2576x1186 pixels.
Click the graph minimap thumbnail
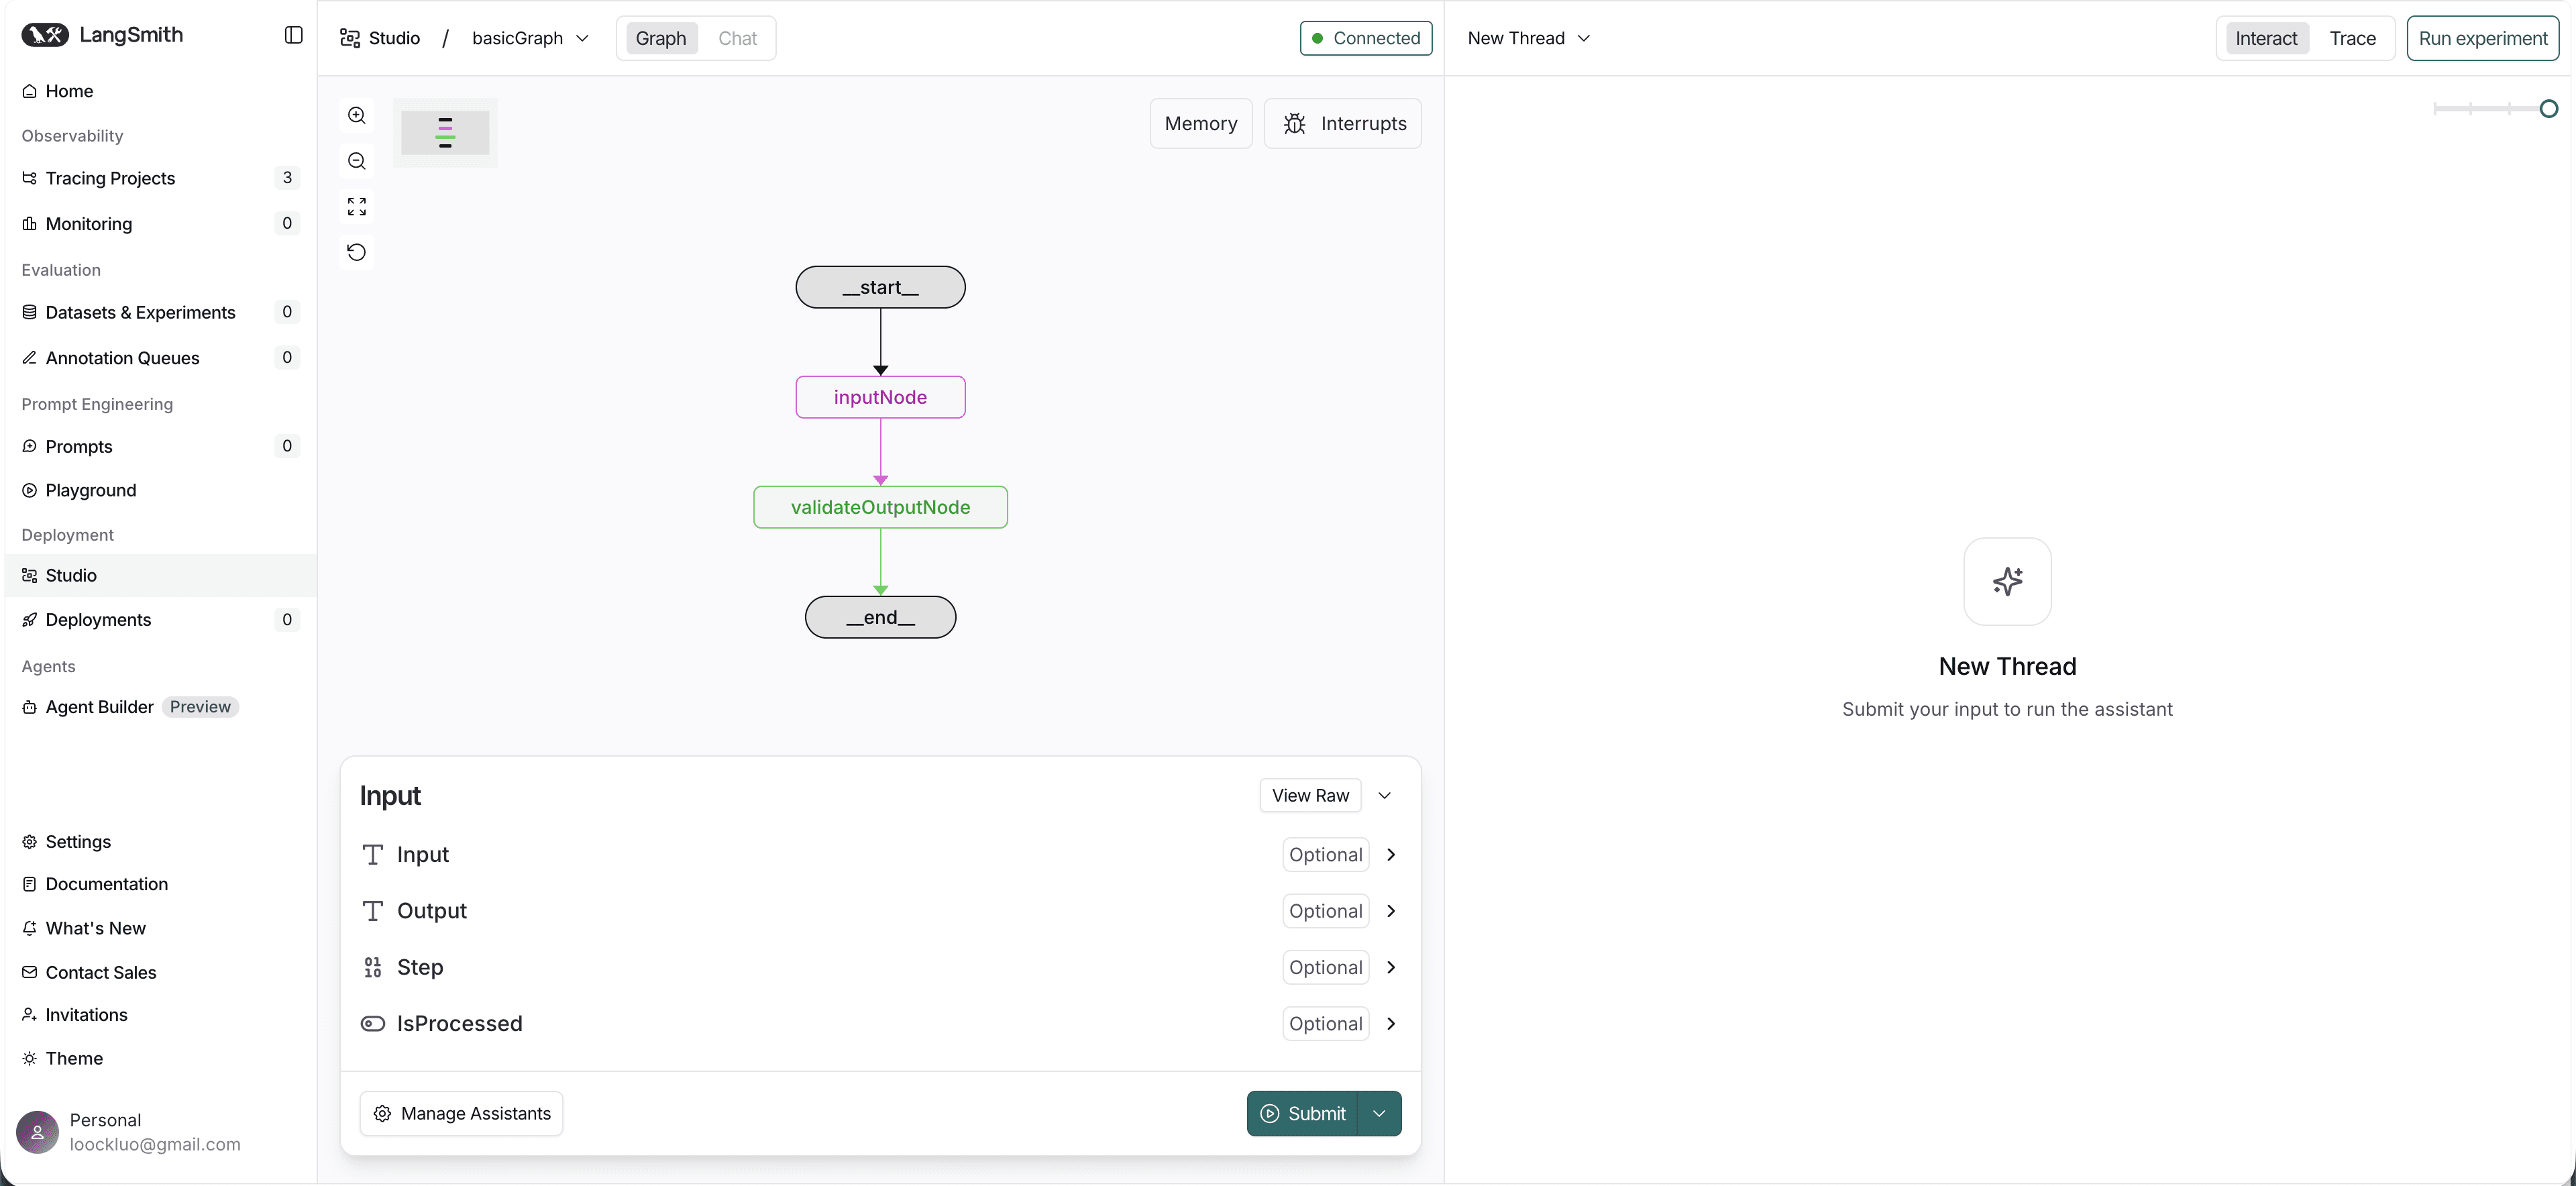tap(445, 133)
